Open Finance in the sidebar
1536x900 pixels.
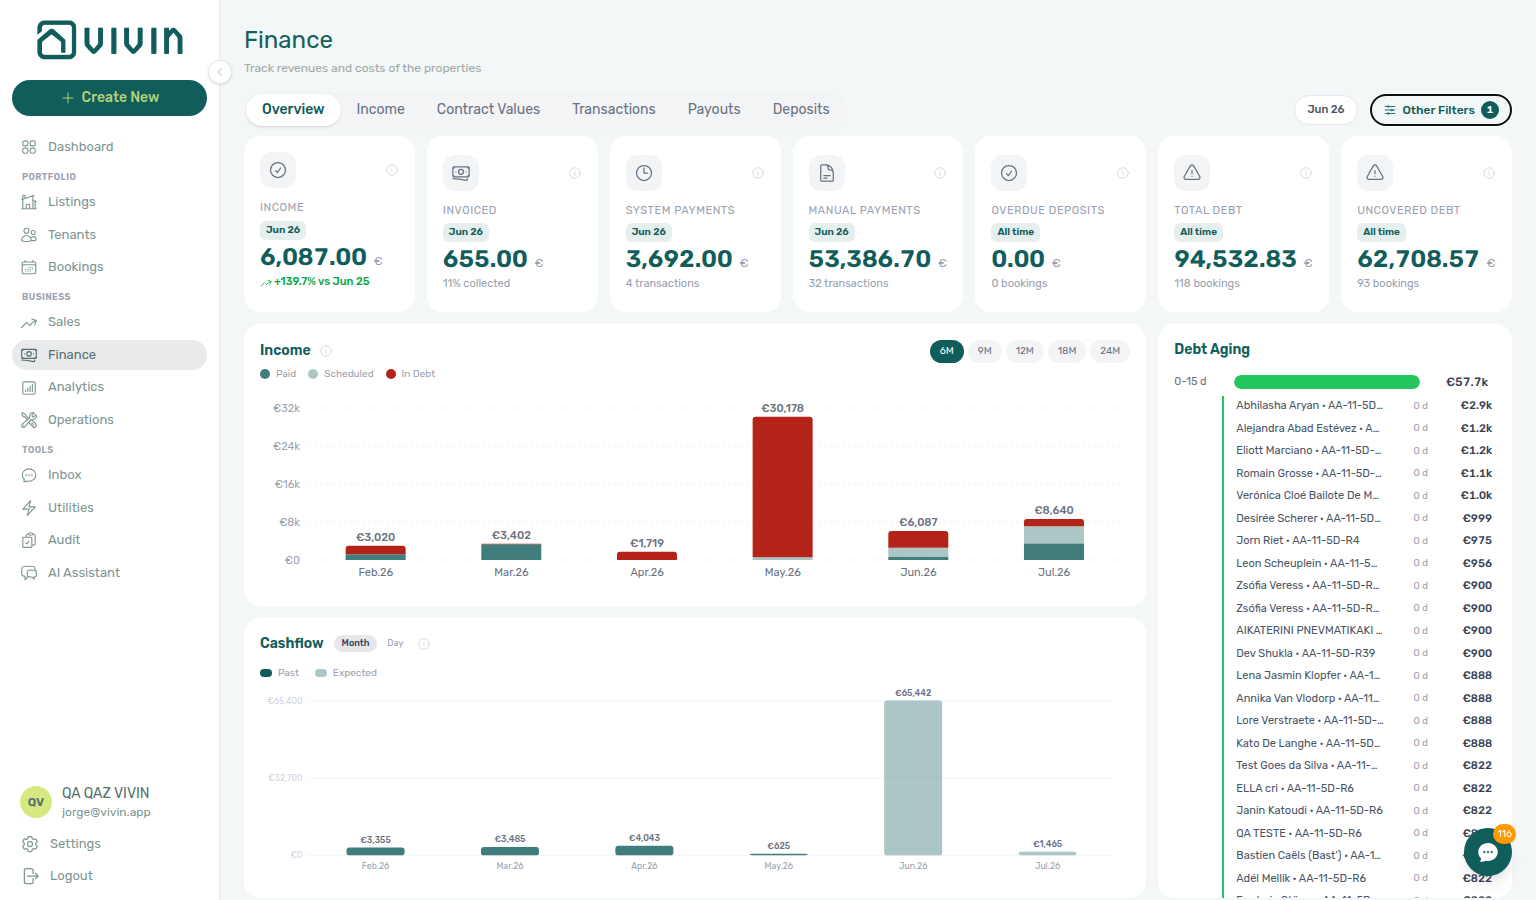pyautogui.click(x=109, y=355)
